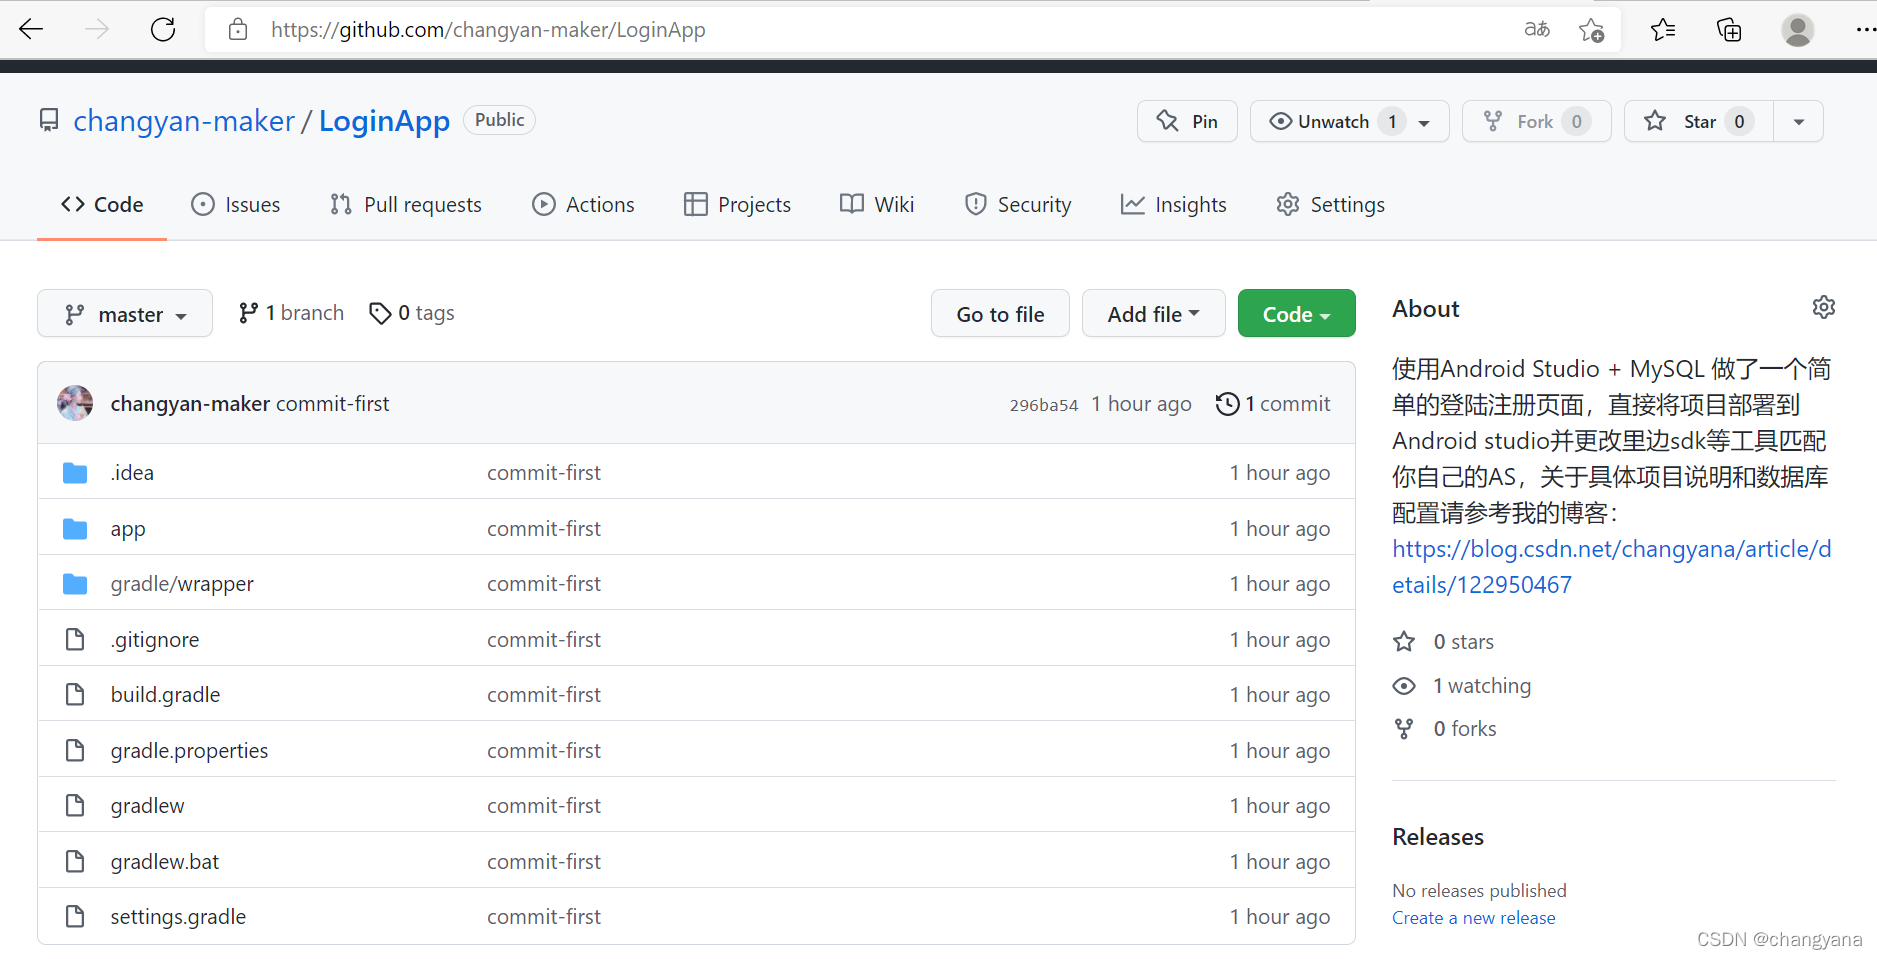Pin the repository with the Pin button
The image size is (1877, 959).
coord(1187,121)
